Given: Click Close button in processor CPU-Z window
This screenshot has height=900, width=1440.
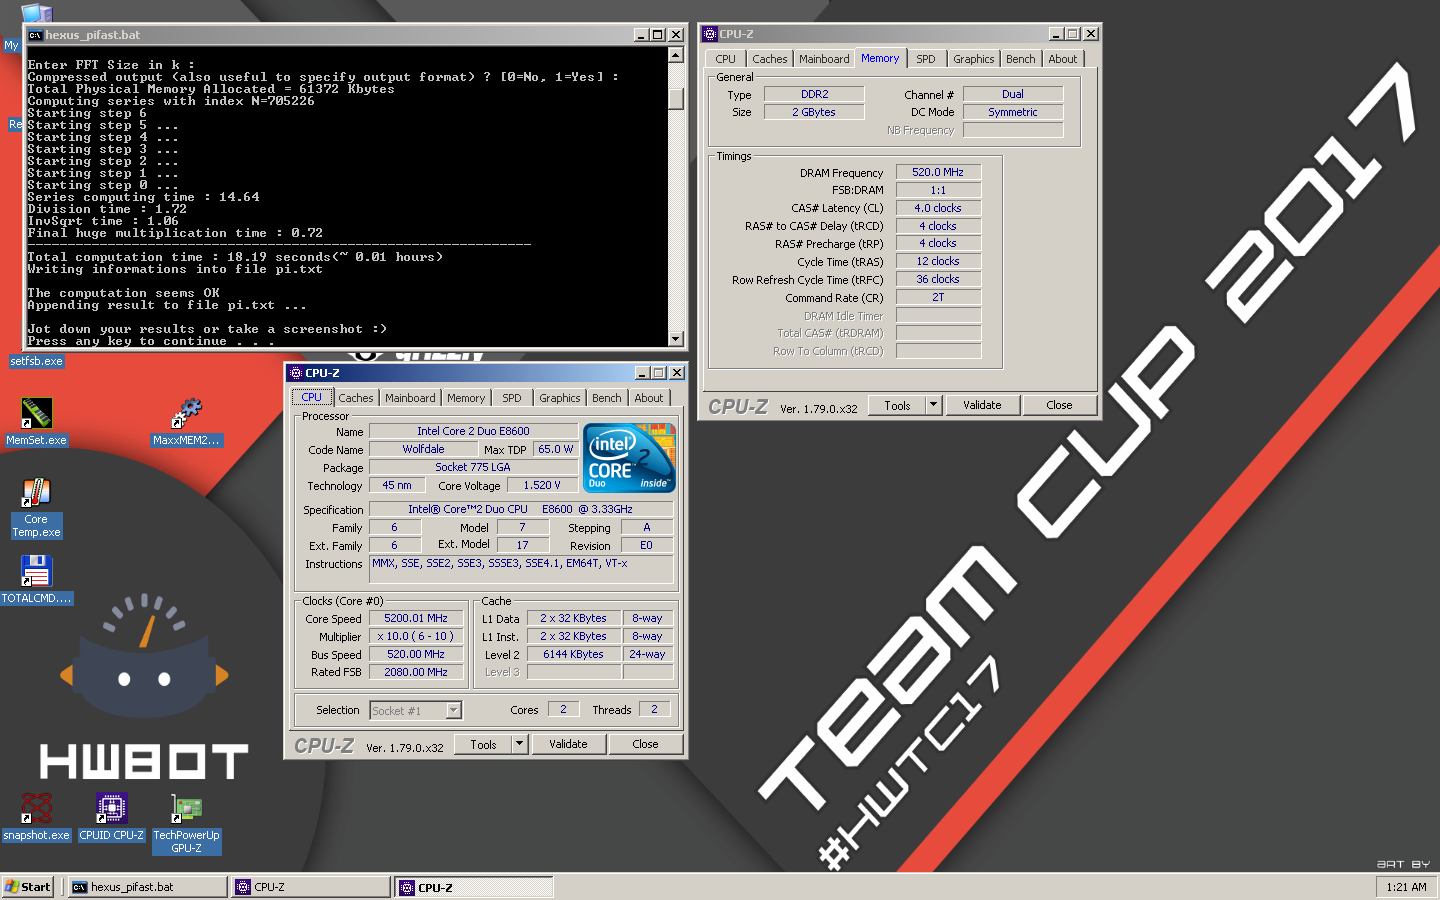Looking at the screenshot, I should click(x=645, y=744).
